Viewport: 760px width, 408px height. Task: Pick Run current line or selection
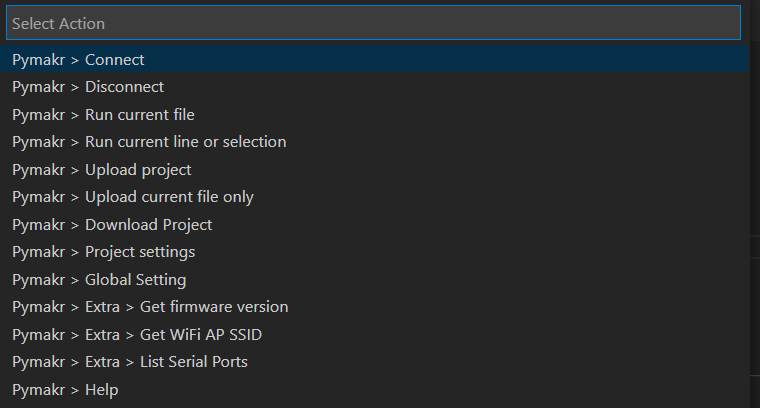149,142
